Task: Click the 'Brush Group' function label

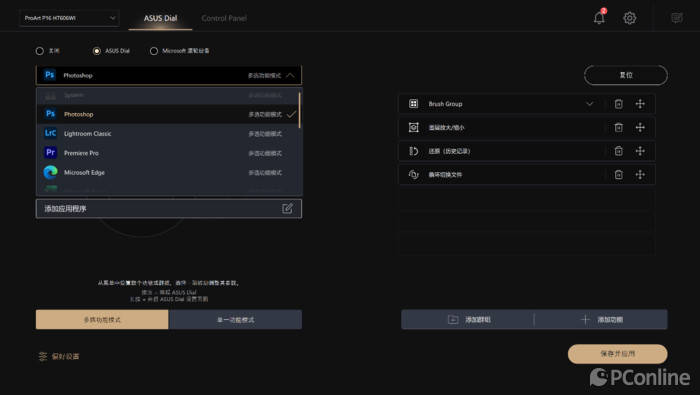Action: pyautogui.click(x=445, y=104)
